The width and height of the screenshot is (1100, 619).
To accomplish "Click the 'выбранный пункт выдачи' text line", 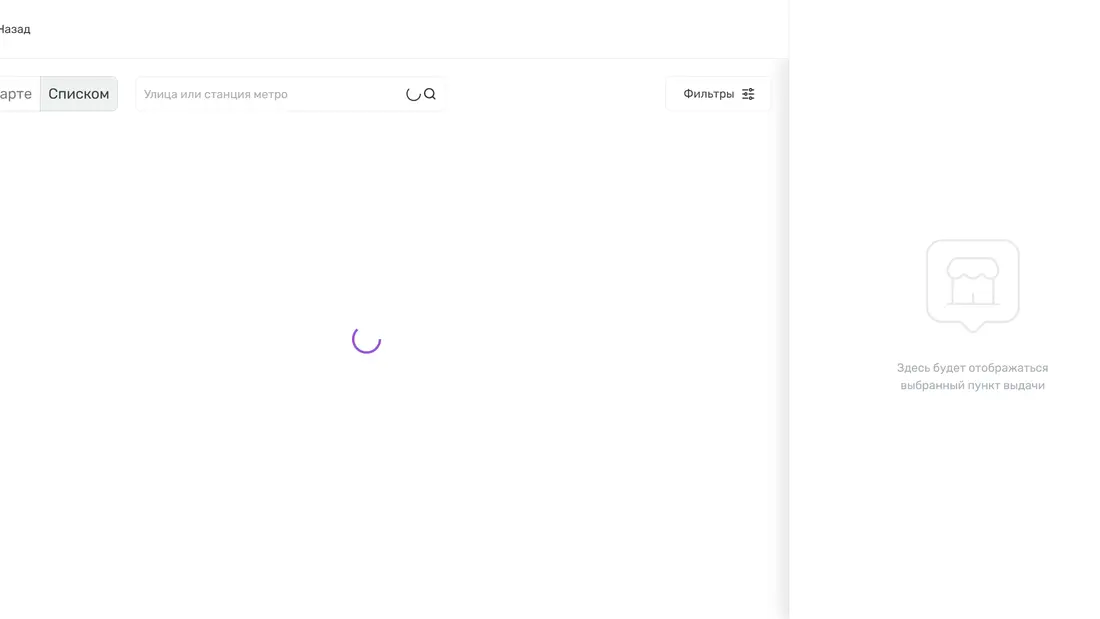I will click(x=972, y=386).
